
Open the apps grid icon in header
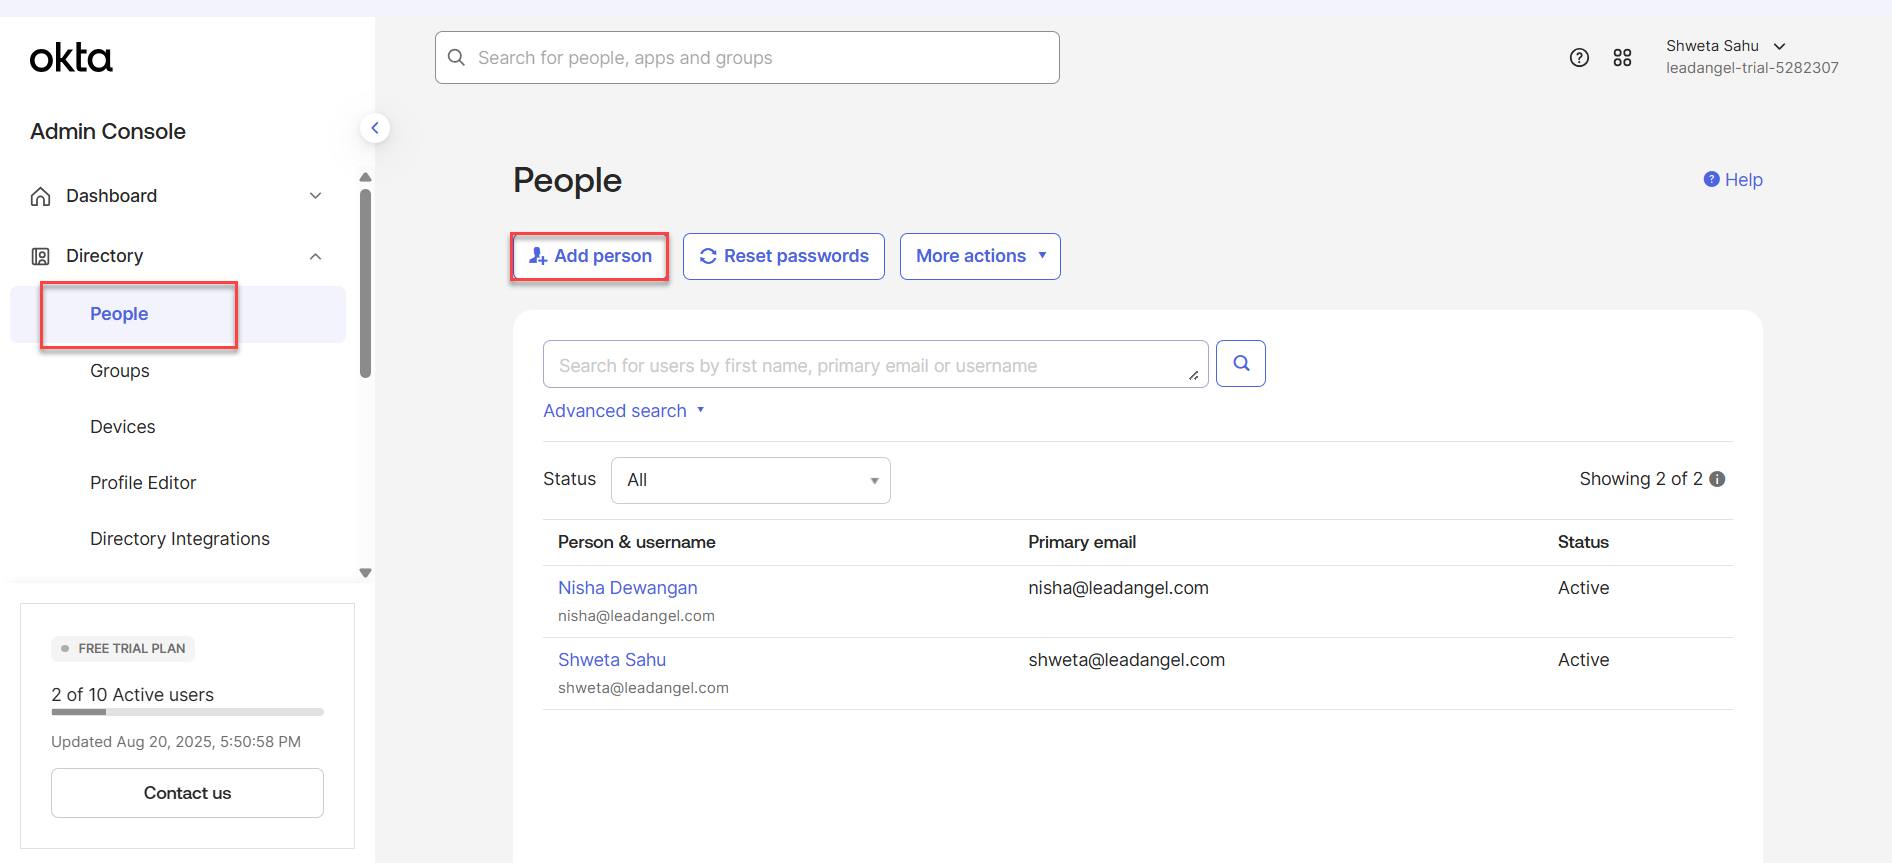point(1622,58)
